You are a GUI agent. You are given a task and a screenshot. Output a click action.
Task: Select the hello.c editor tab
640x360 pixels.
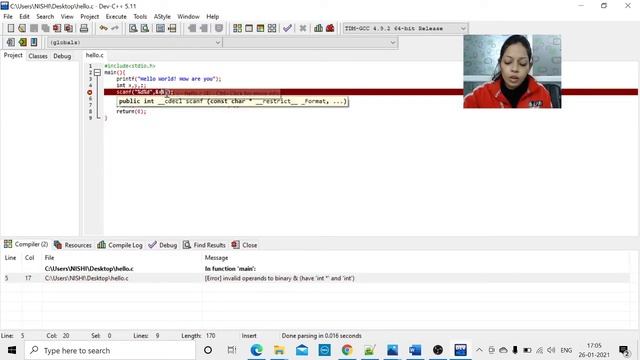click(x=94, y=55)
